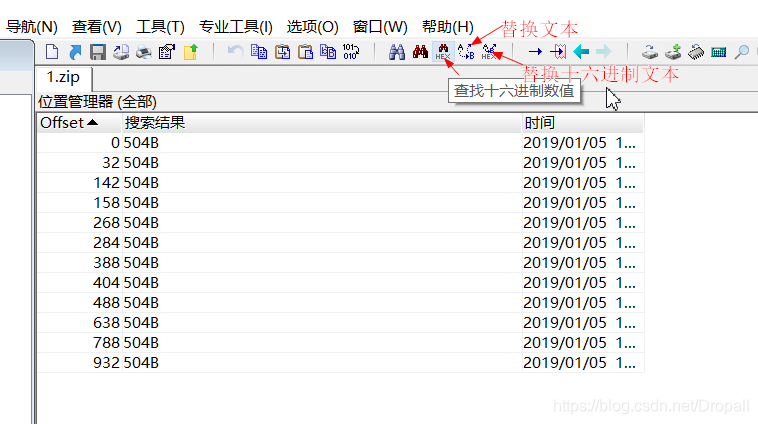Click the offset value 788
Screen dimensions: 758x424
pos(106,342)
